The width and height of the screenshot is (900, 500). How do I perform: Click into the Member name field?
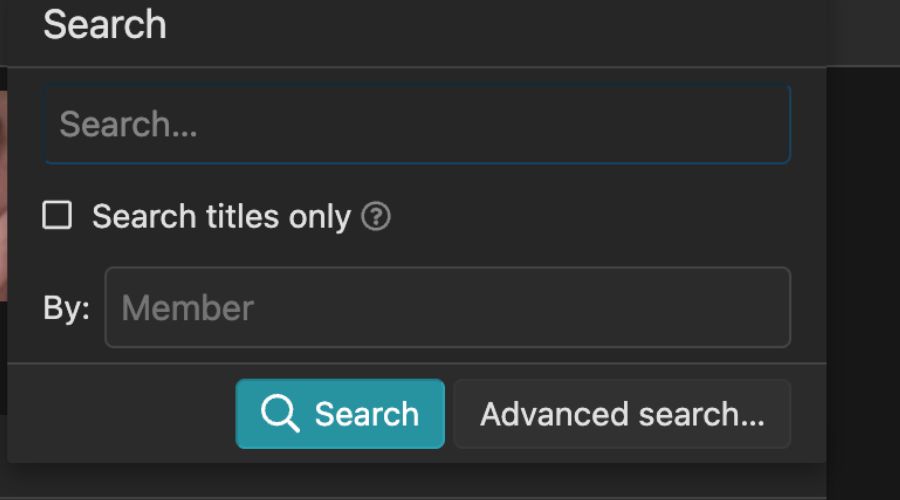pyautogui.click(x=447, y=307)
